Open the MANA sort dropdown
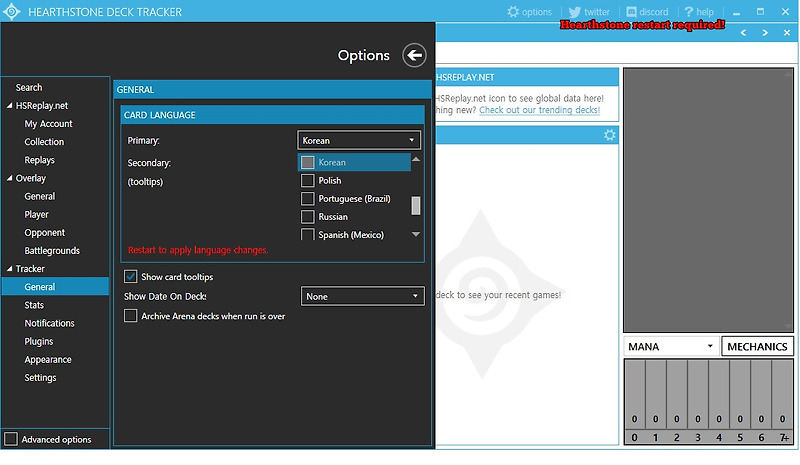The height and width of the screenshot is (465, 800). point(671,347)
